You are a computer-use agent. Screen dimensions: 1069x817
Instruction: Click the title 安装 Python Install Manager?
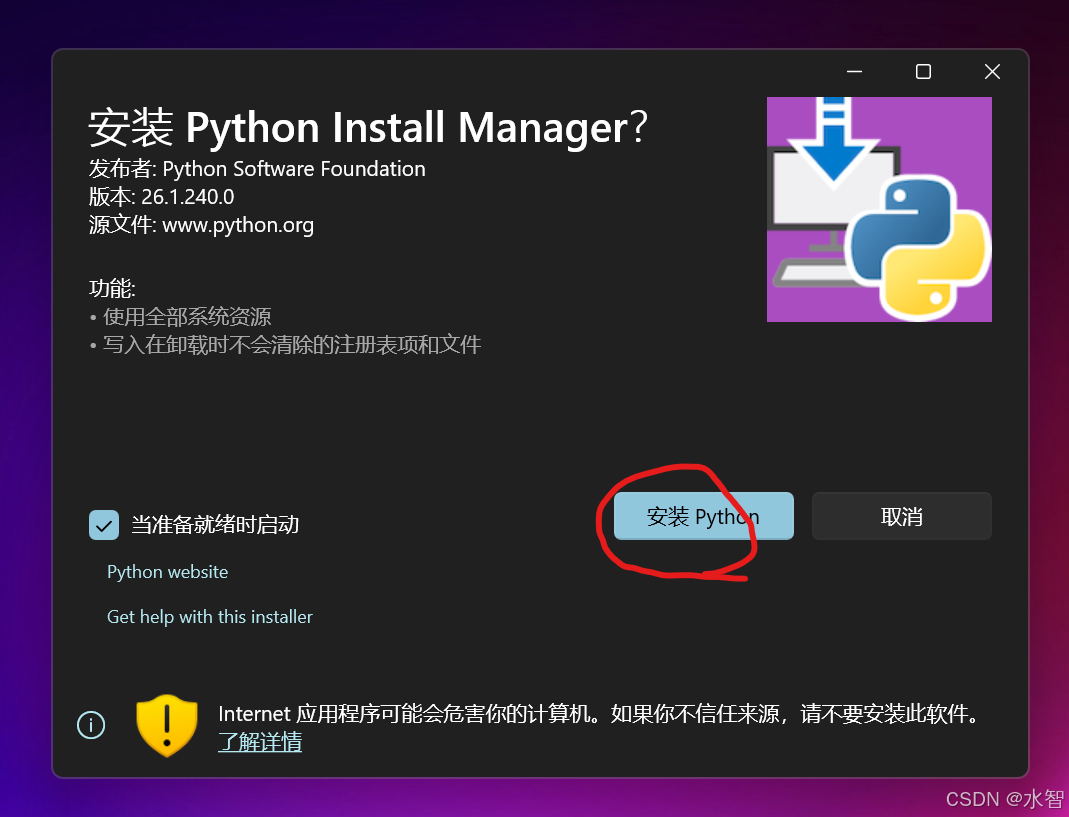point(368,128)
